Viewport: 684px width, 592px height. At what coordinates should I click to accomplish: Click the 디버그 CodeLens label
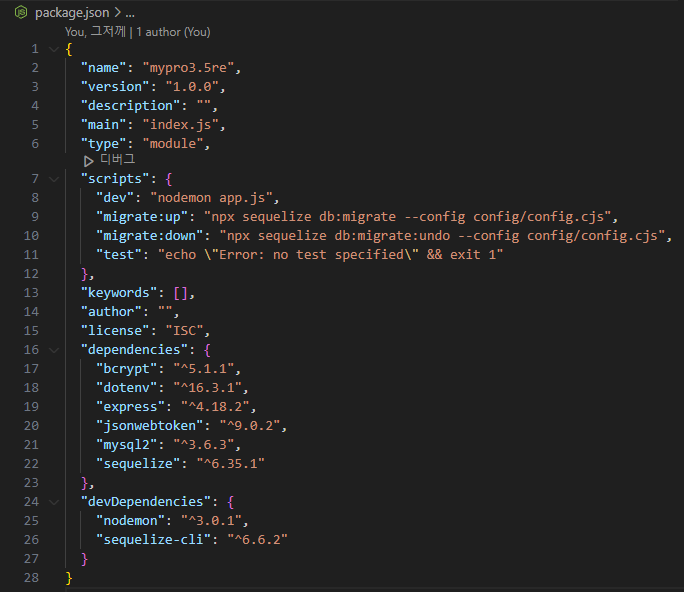click(x=117, y=160)
